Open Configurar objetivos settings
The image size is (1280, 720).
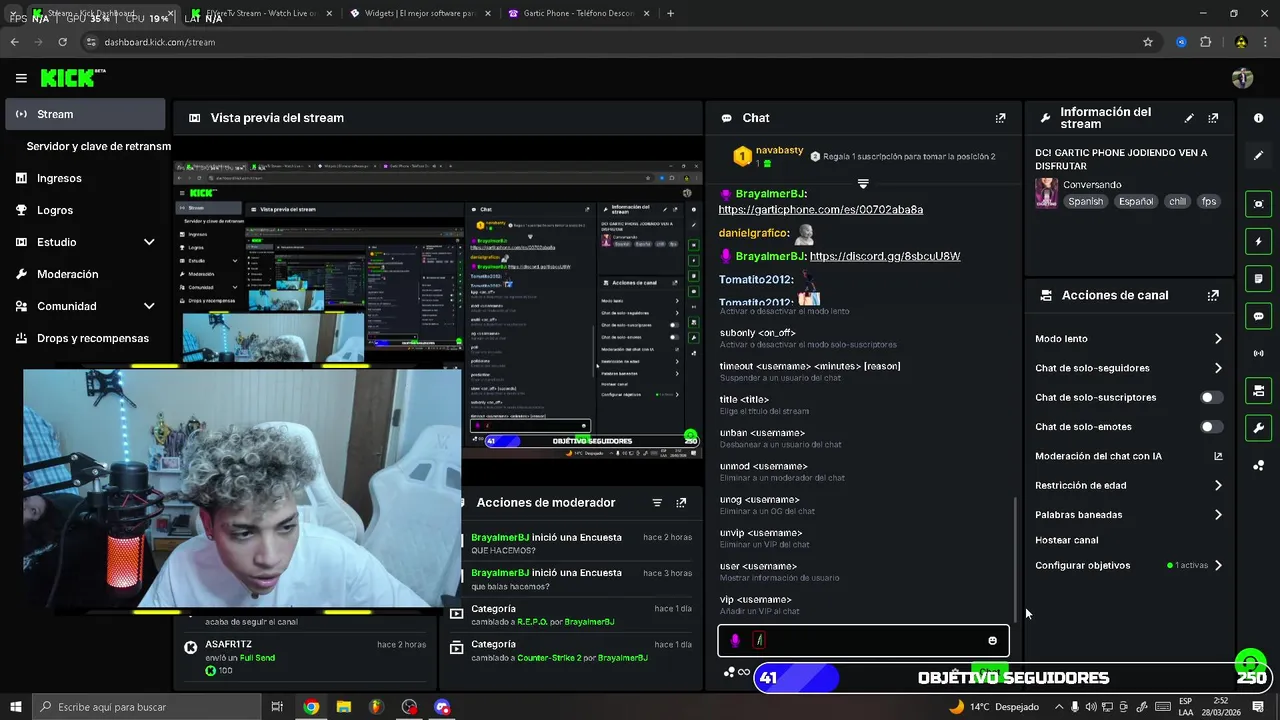tap(1129, 566)
